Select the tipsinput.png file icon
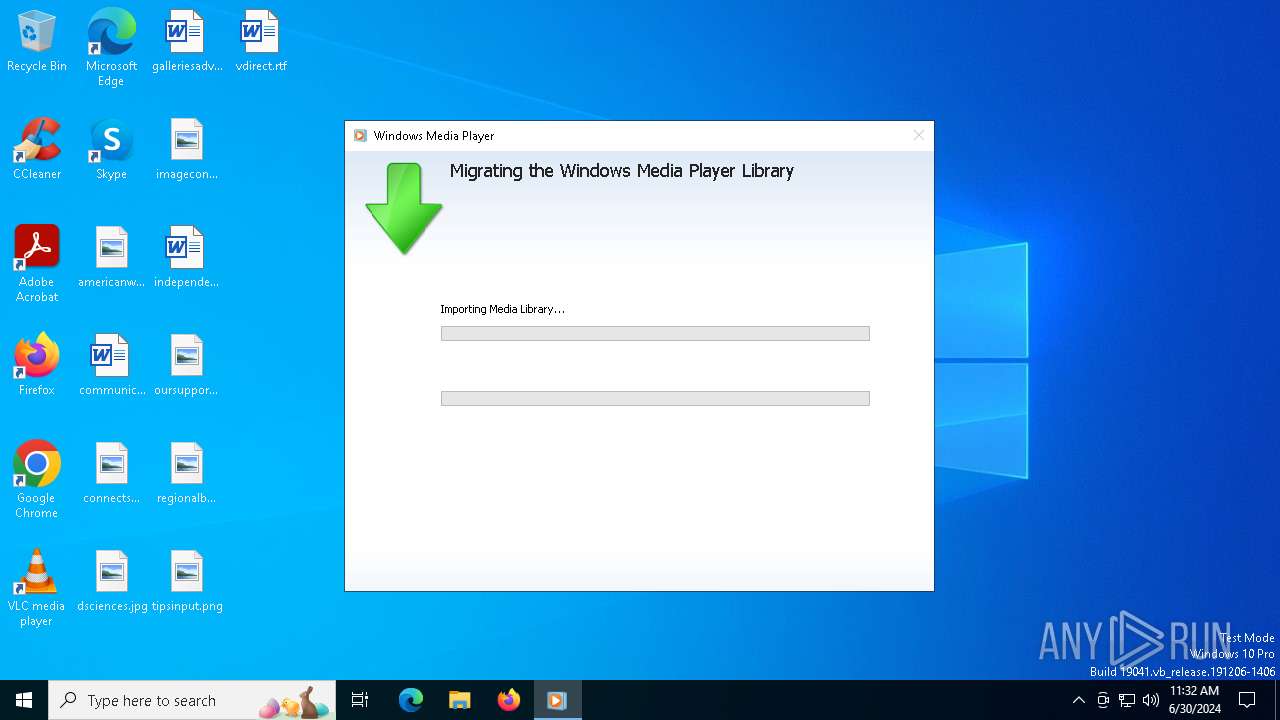 click(187, 581)
